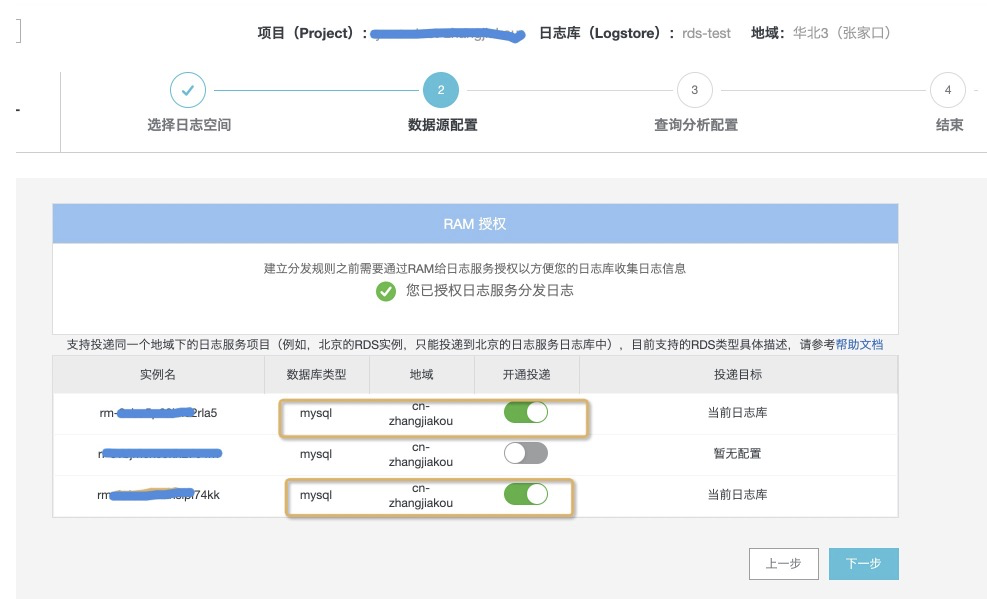This screenshot has width=987, height=599.
Task: Disable delivery toggle for instance ending 2rla5
Action: tap(526, 413)
